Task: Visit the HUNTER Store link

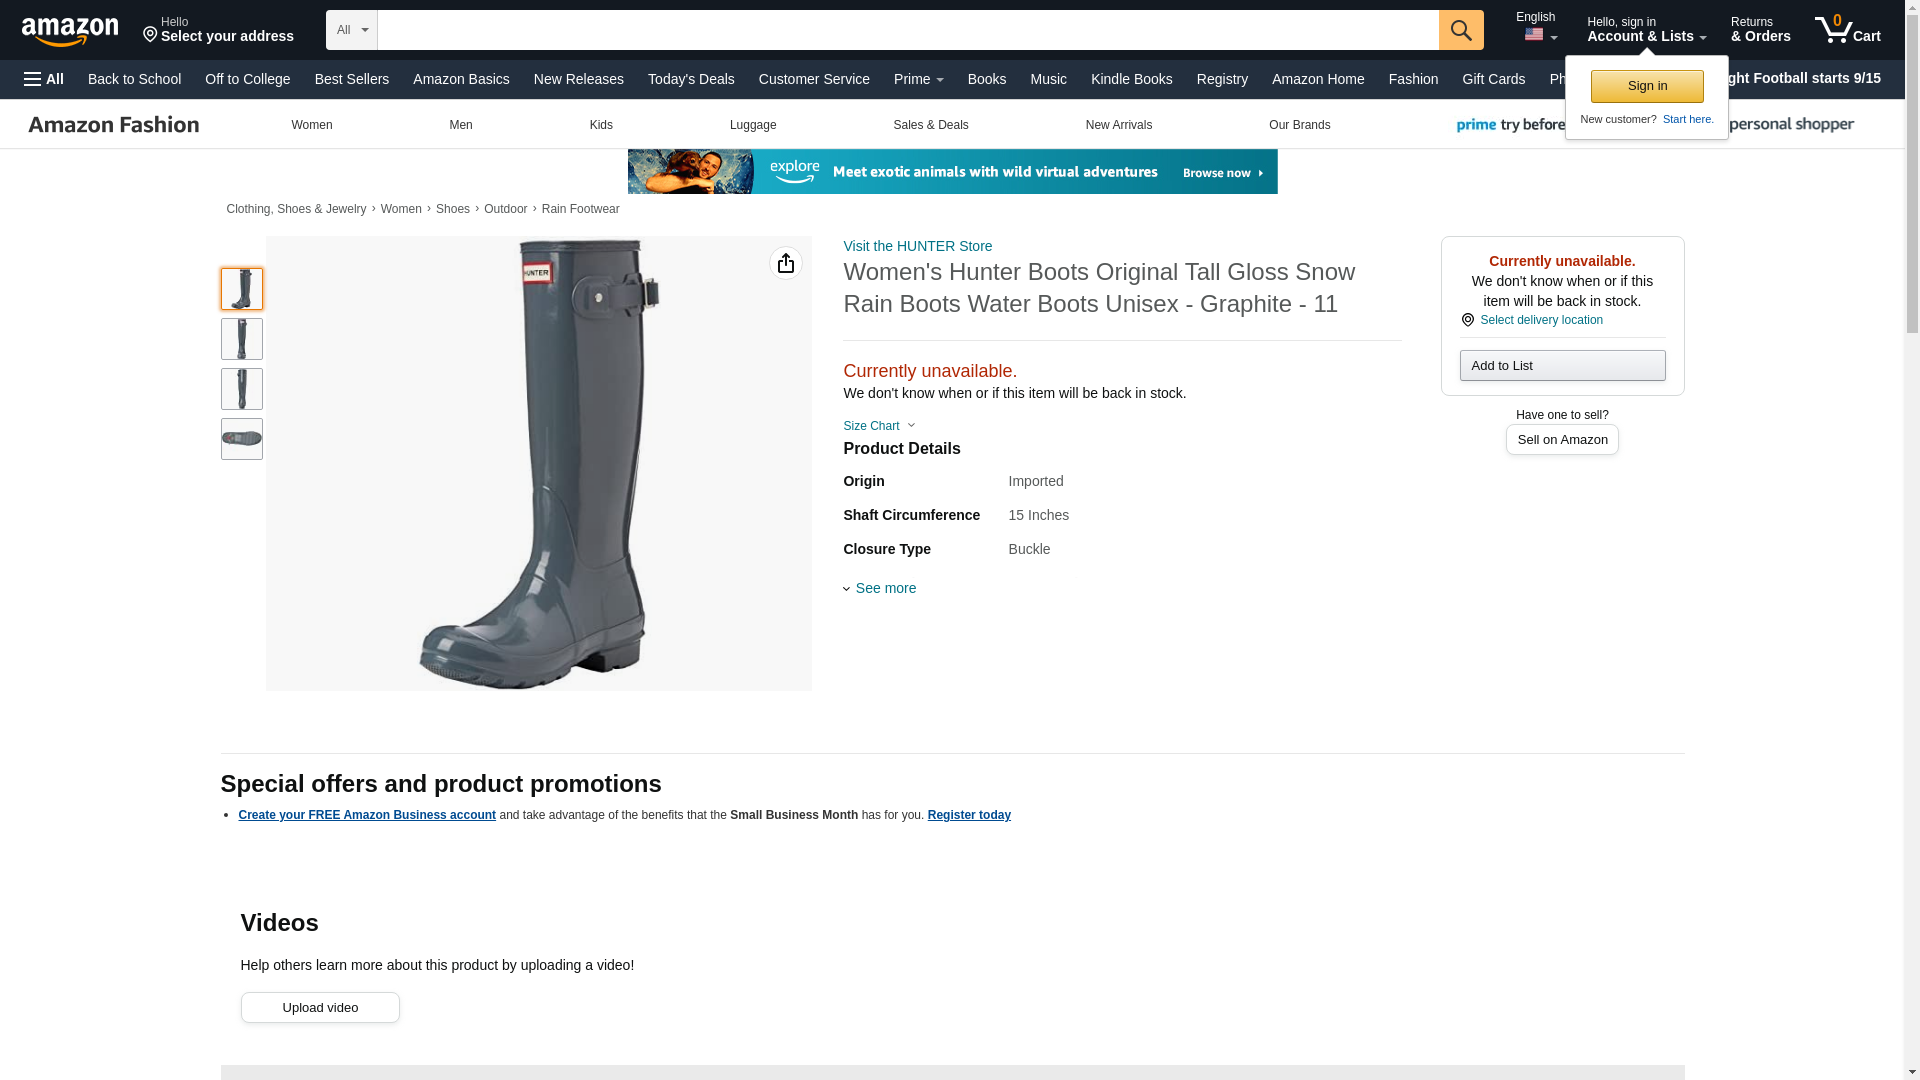Action: [x=918, y=246]
